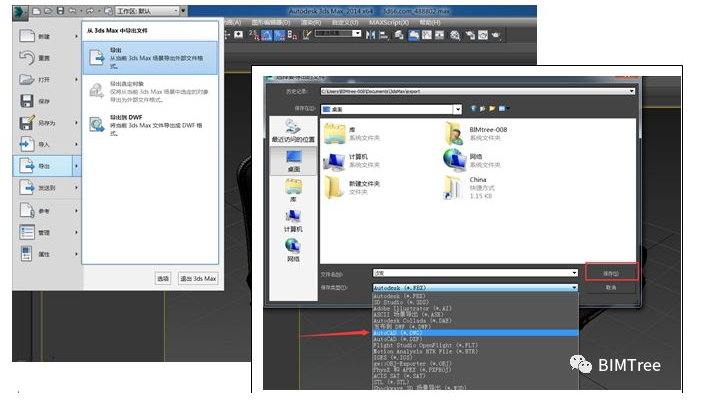Open the 工作区: 默认 workspace dropdown
702x401 pixels.
click(148, 11)
